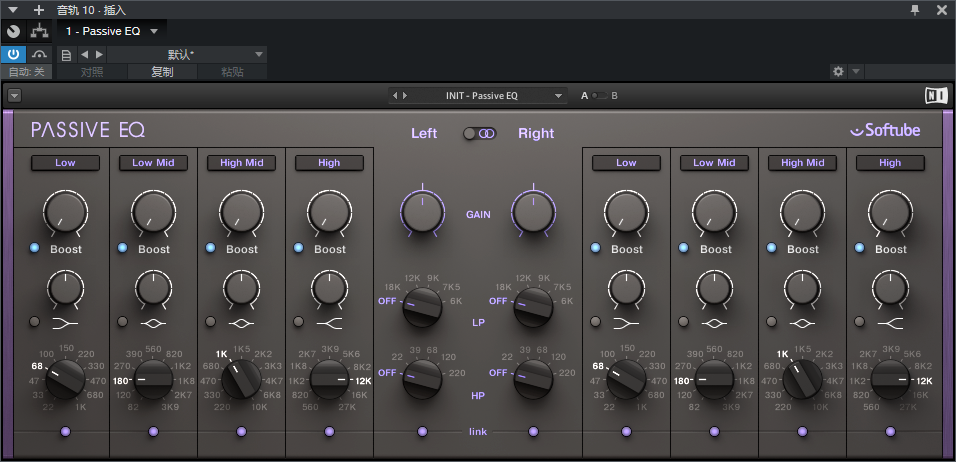Toggle the Left/Right stereo link switch
This screenshot has width=956, height=462.
click(479, 133)
